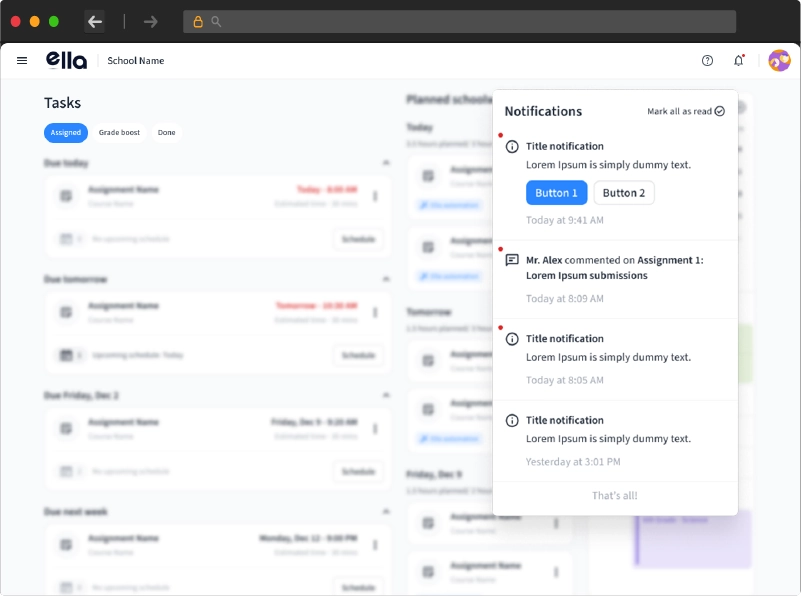Click the comment icon beside Mr. Alex notification

[x=512, y=260]
